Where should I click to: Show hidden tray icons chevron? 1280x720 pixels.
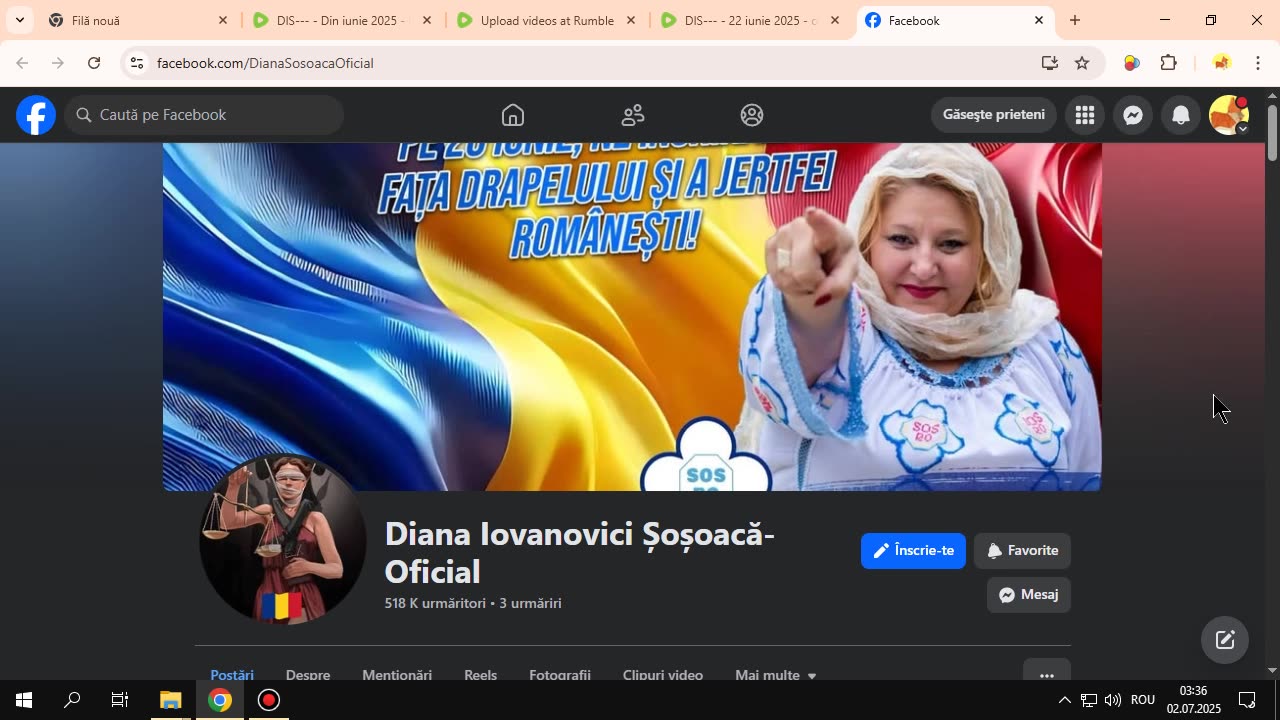(x=1064, y=700)
